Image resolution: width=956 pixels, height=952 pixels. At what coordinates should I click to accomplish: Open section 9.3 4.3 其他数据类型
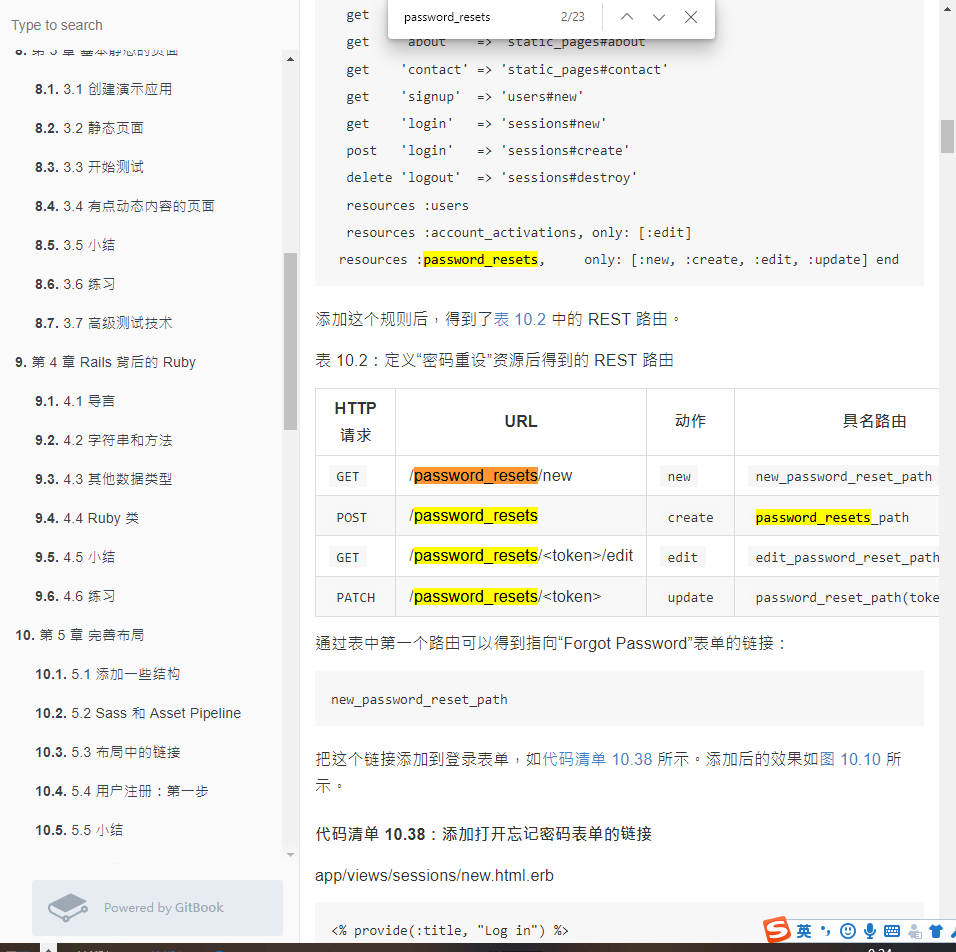[104, 479]
